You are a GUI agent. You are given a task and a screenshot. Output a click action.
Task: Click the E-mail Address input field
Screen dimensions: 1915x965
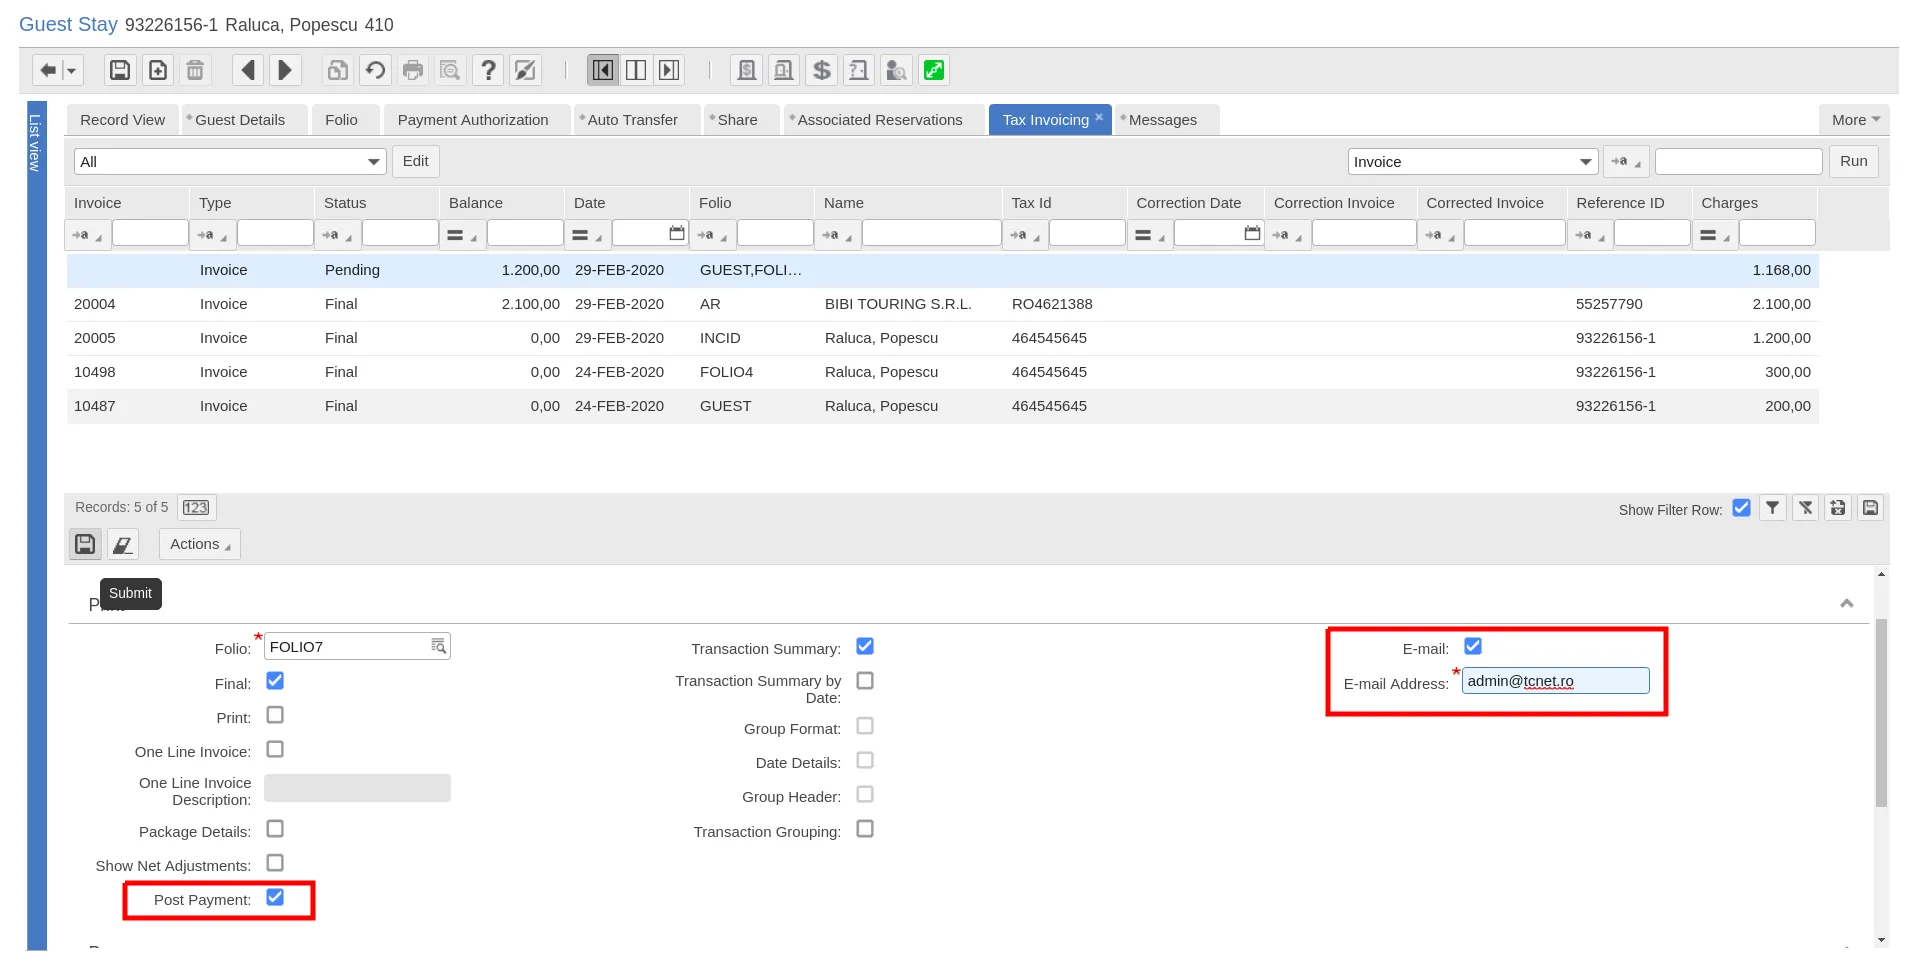[x=1555, y=681]
